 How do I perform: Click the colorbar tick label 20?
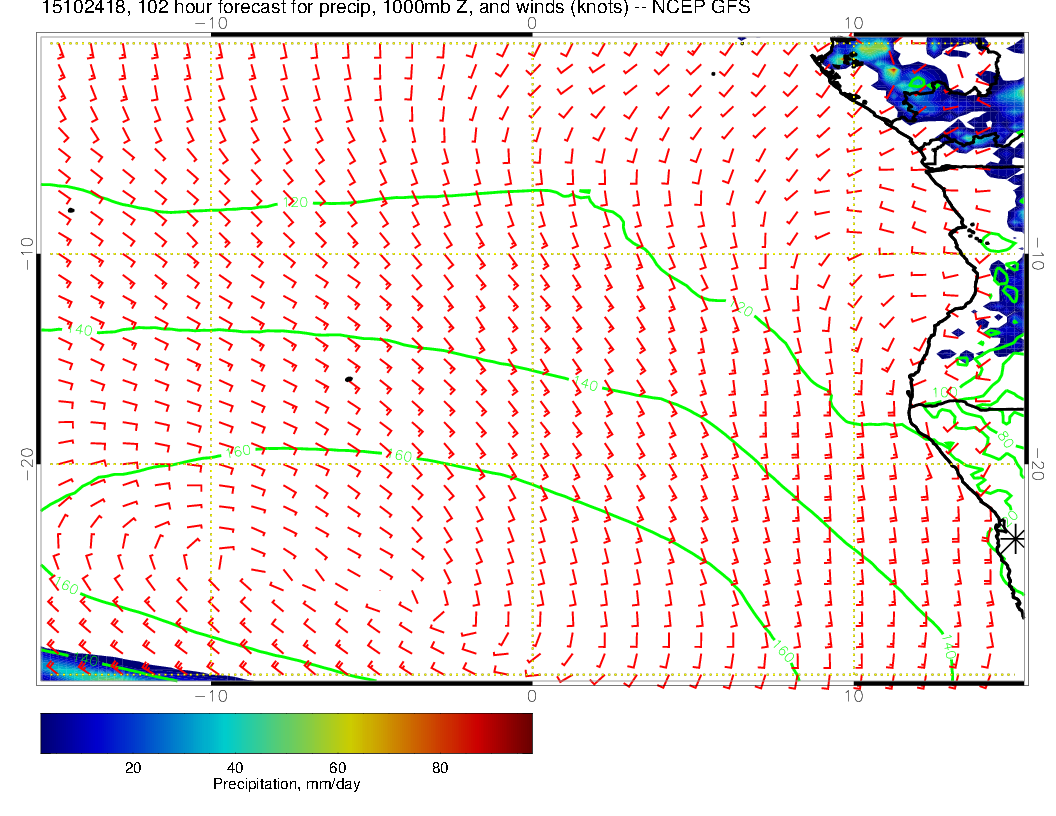point(132,767)
